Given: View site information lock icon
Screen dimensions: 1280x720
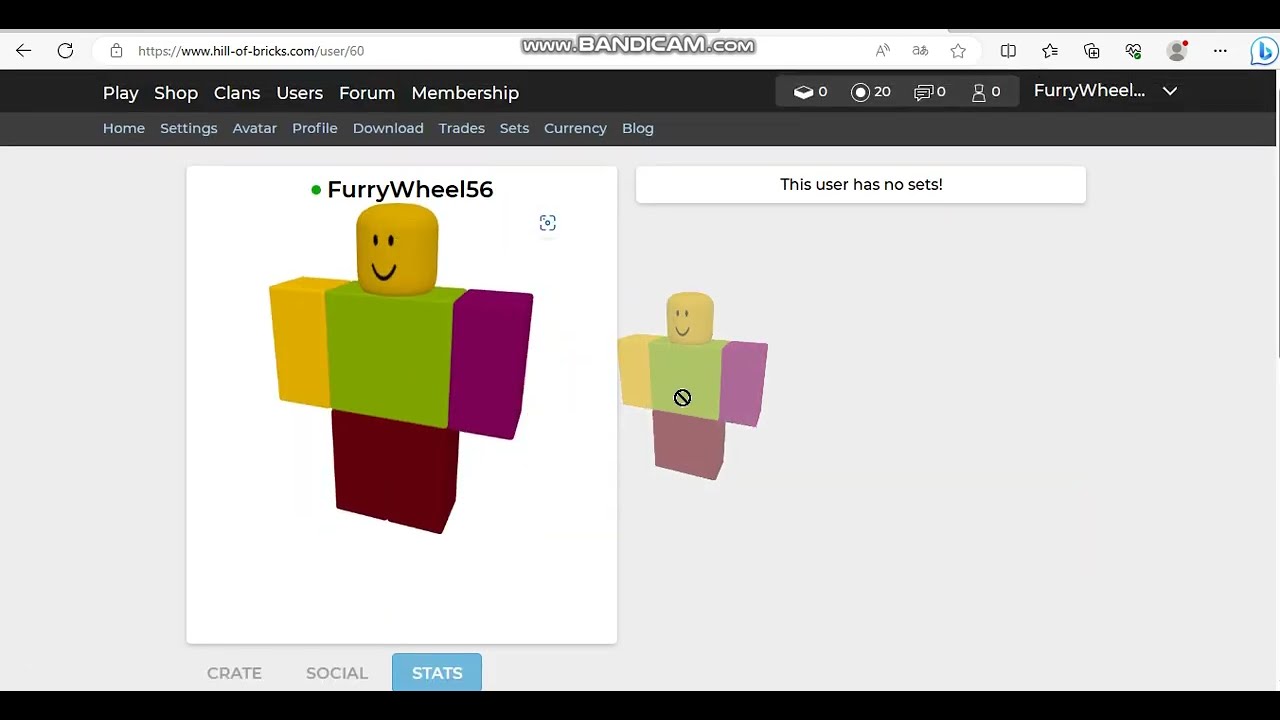Looking at the screenshot, I should pyautogui.click(x=116, y=51).
